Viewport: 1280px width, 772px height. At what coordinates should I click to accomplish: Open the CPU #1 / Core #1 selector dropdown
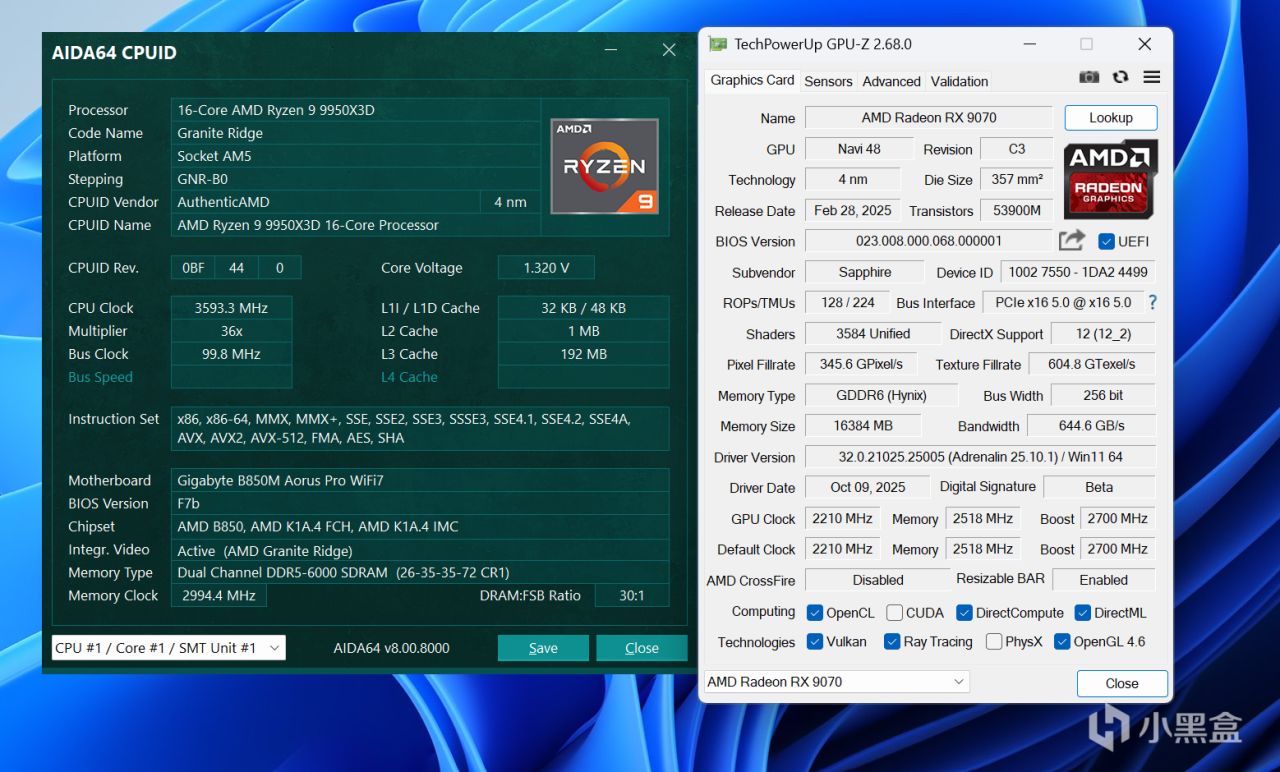point(168,648)
